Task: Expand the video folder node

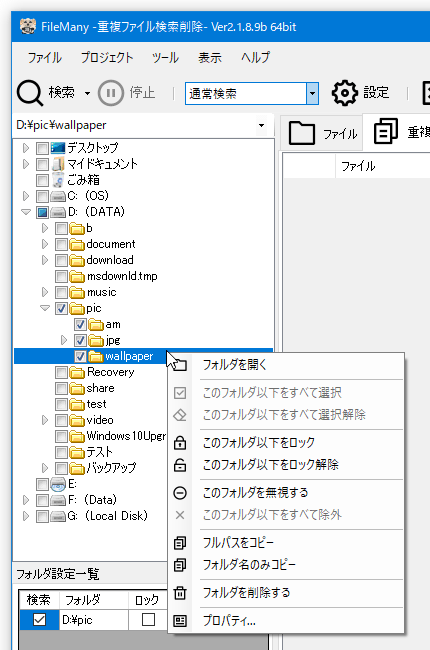Action: click(x=45, y=420)
